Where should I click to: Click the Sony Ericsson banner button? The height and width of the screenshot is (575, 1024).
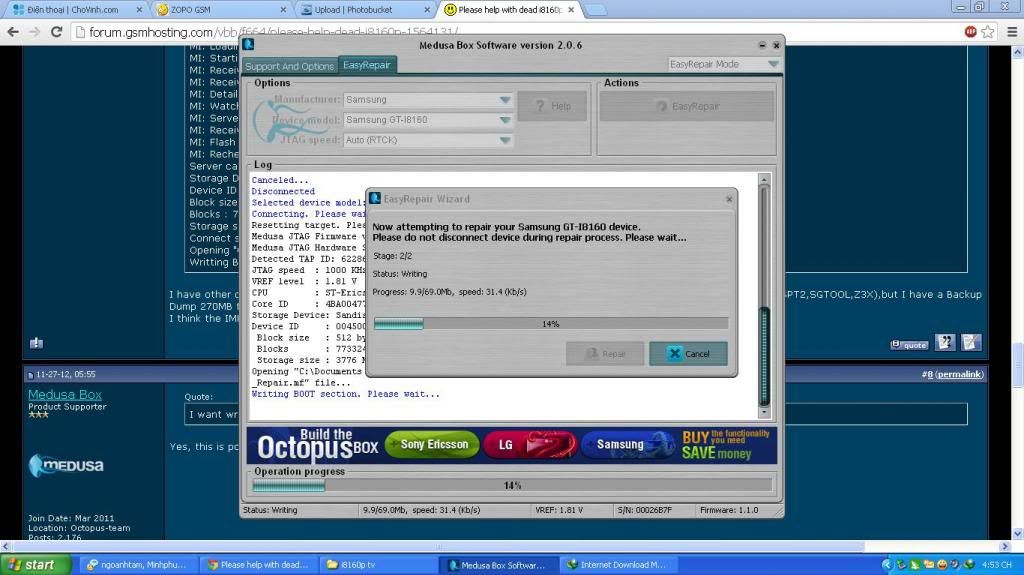tap(432, 444)
